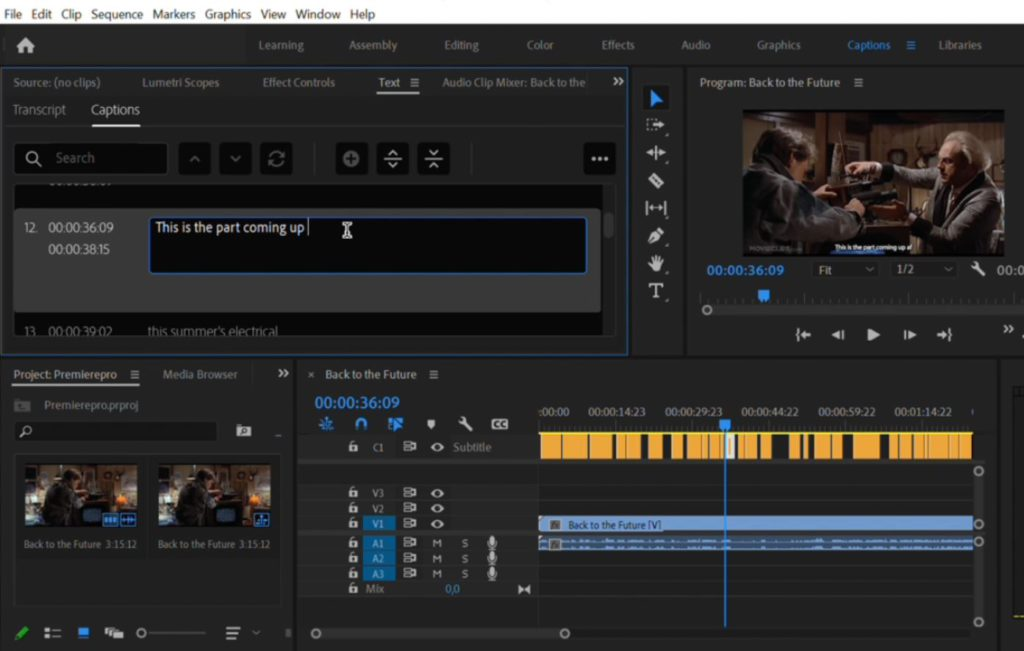
Task: Go to Out point button
Action: (x=944, y=335)
